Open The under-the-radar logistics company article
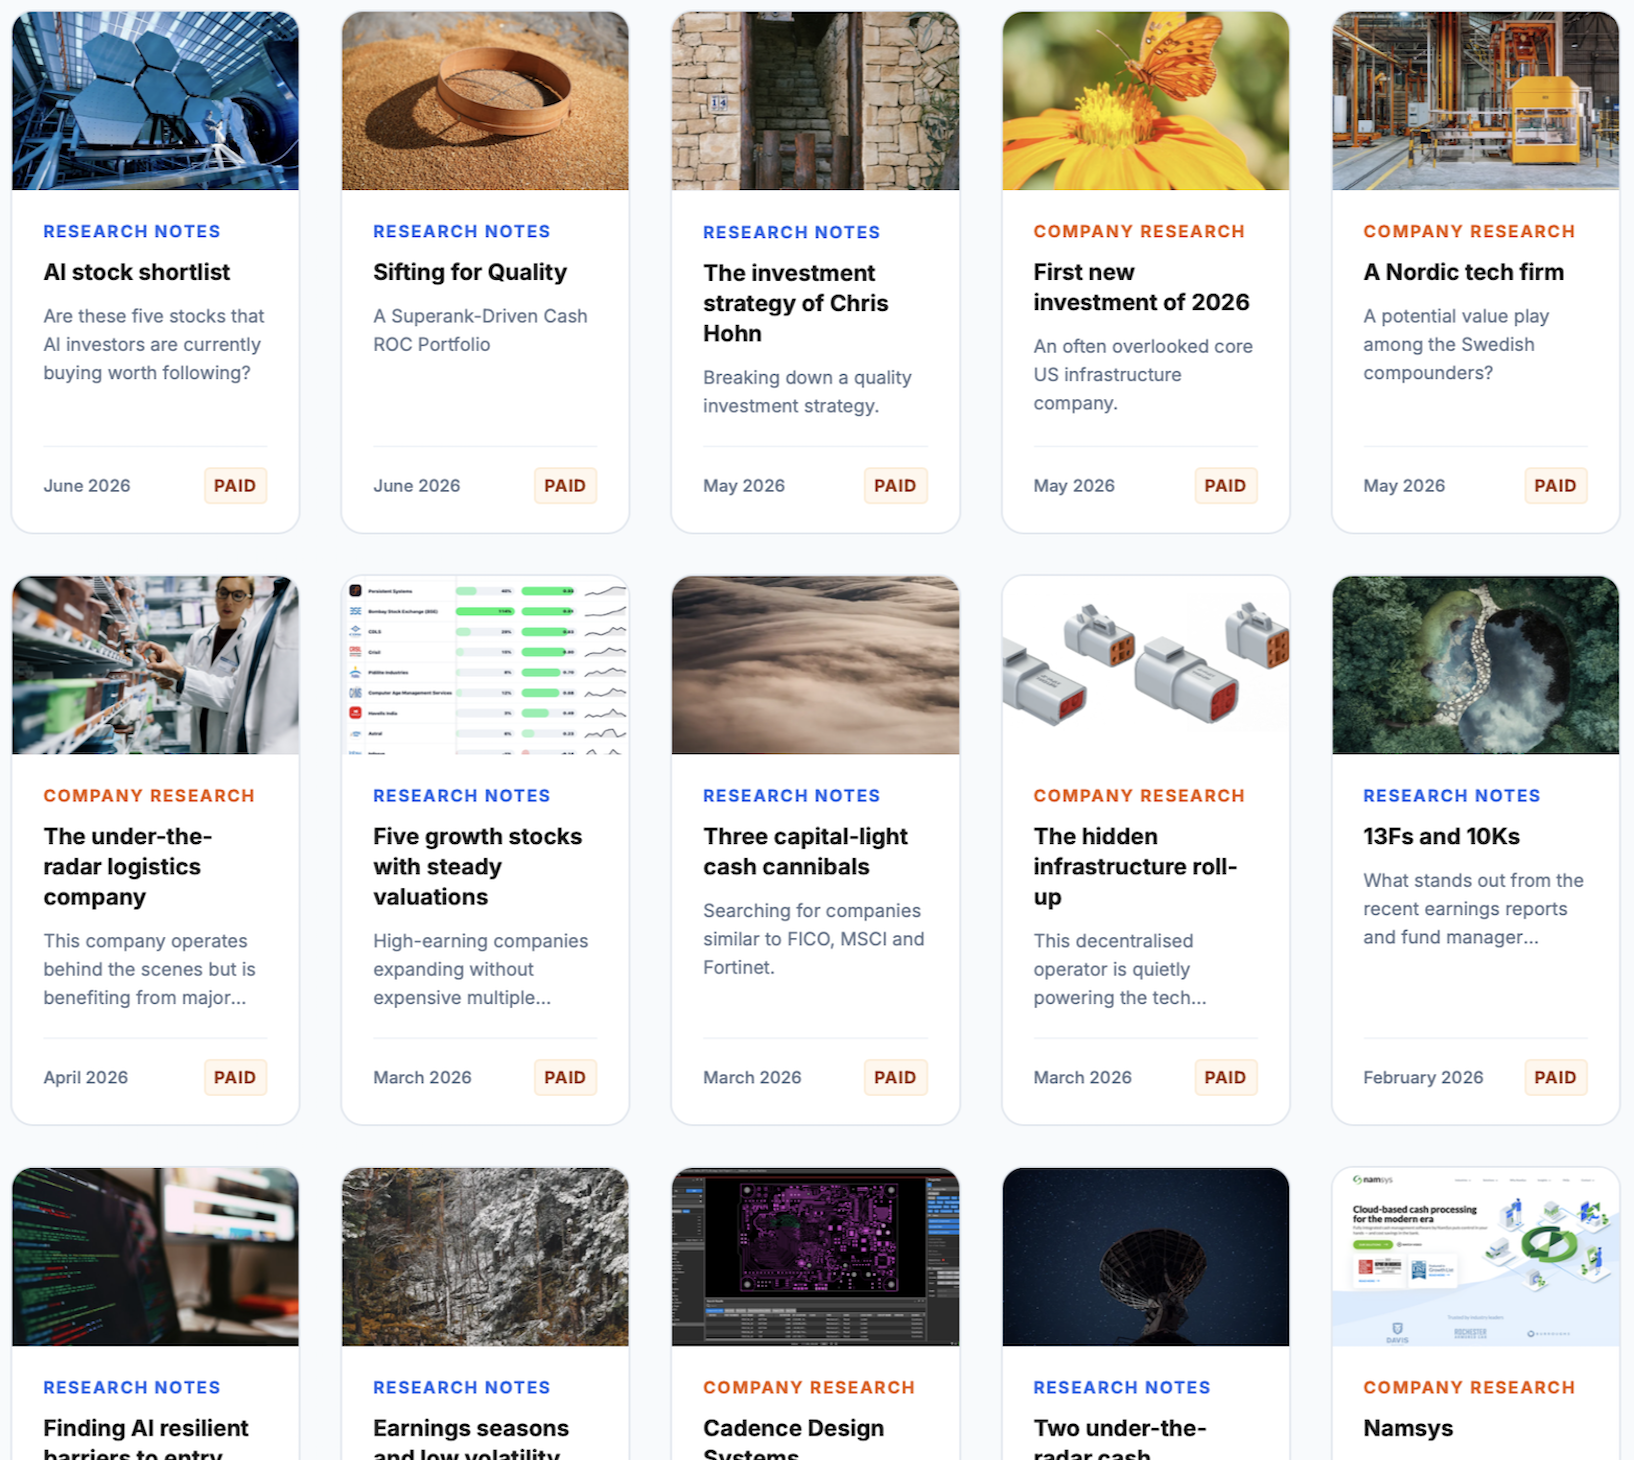The height and width of the screenshot is (1460, 1634). pos(128,866)
